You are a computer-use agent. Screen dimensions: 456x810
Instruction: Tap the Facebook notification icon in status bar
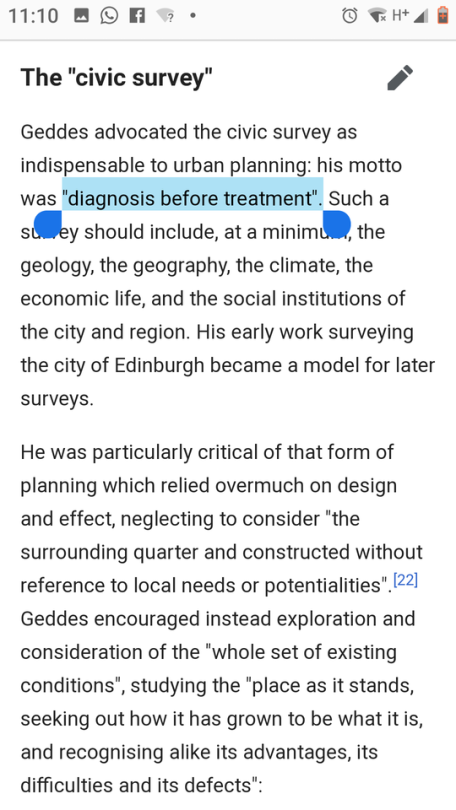pyautogui.click(x=137, y=15)
